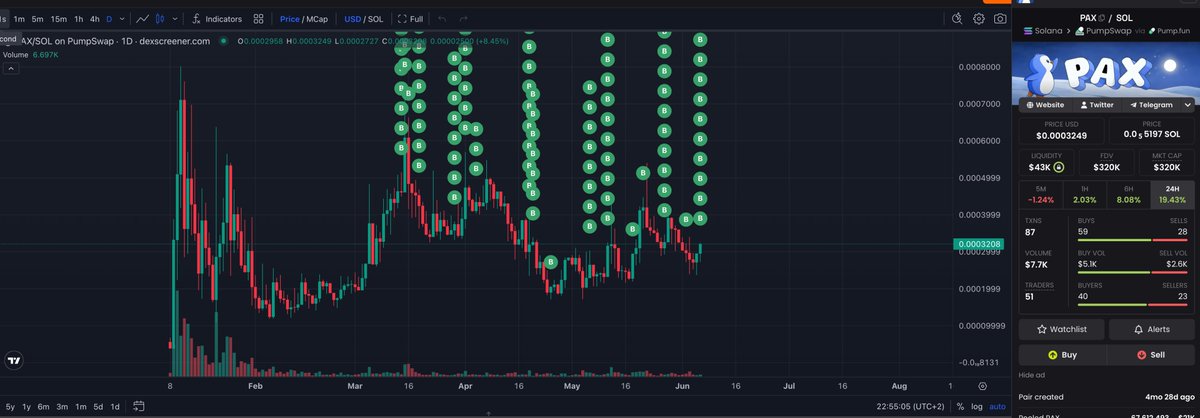Select the 15m timeframe
The width and height of the screenshot is (1200, 418).
(59, 18)
